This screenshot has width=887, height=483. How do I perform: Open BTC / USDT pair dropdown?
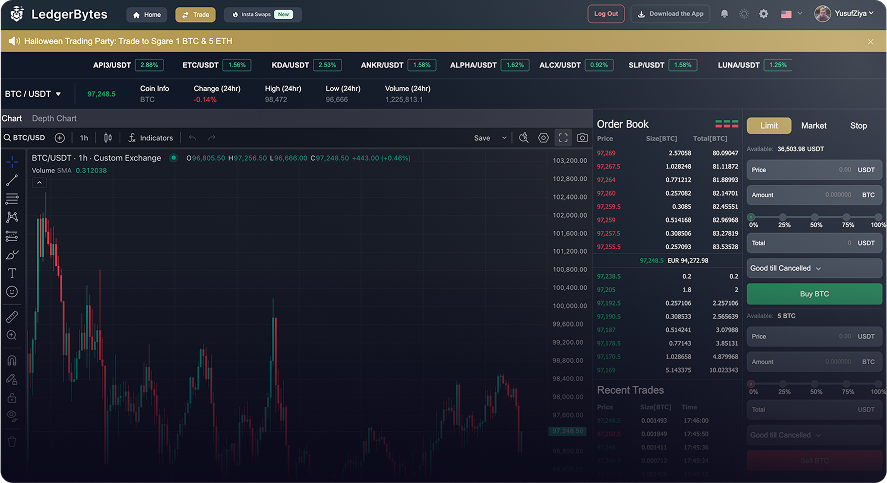click(33, 94)
